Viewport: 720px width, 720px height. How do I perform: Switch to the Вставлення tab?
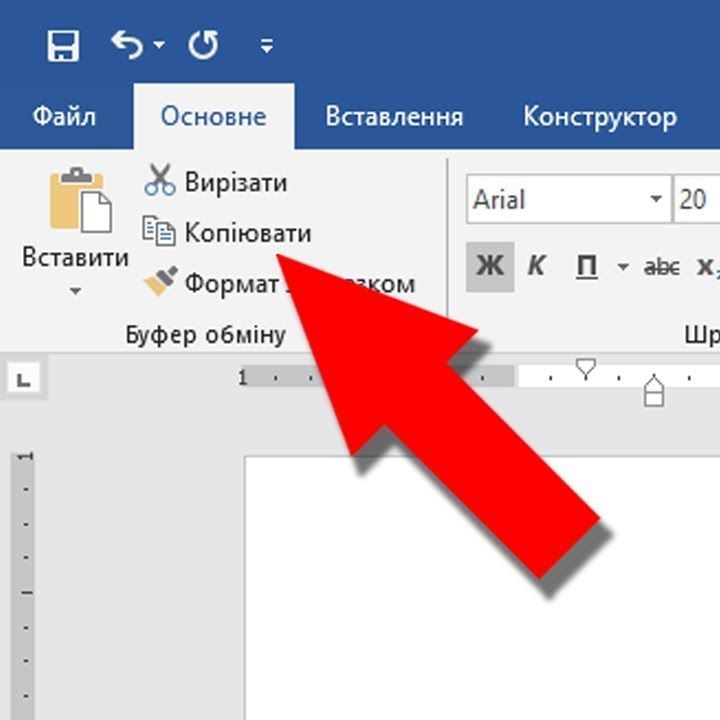pyautogui.click(x=394, y=117)
